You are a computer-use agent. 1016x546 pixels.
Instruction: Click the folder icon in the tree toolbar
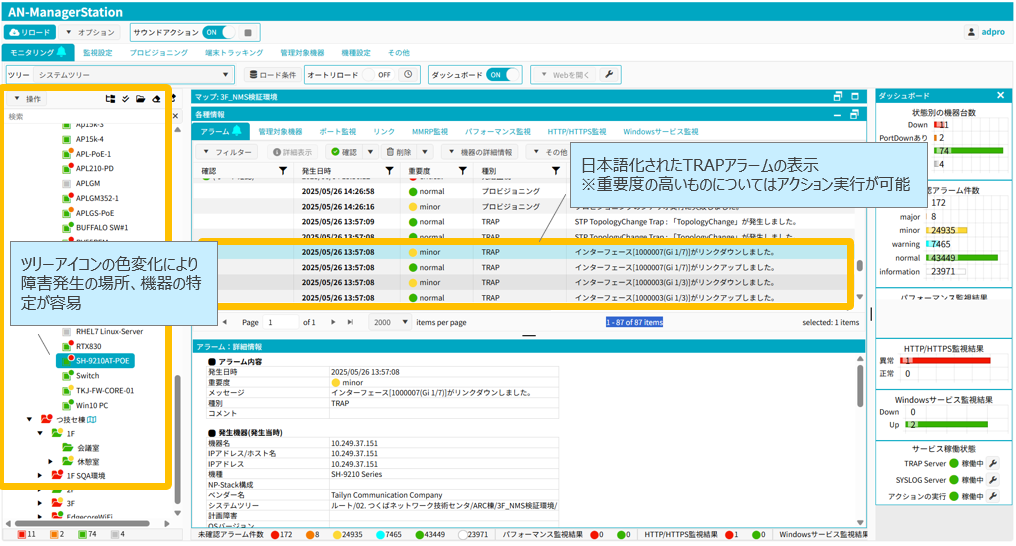(141, 99)
